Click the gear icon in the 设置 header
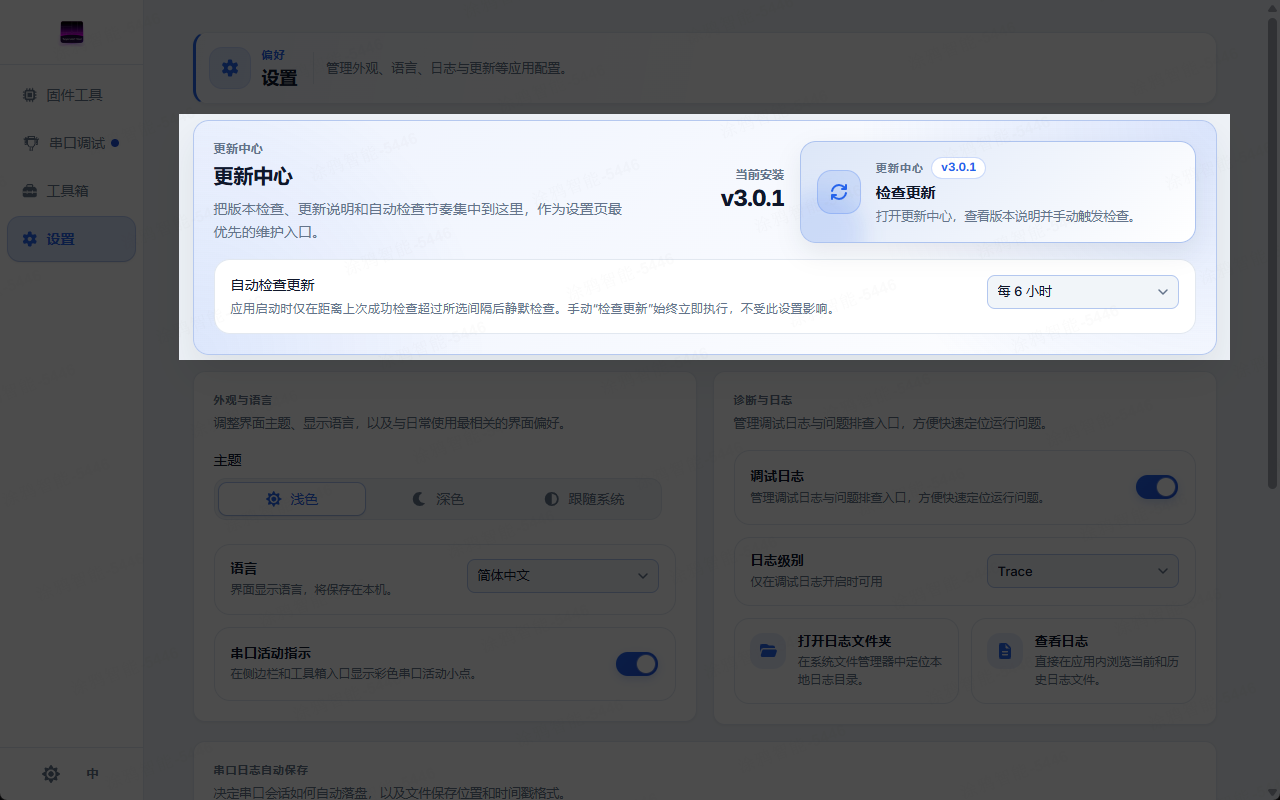 pos(230,68)
